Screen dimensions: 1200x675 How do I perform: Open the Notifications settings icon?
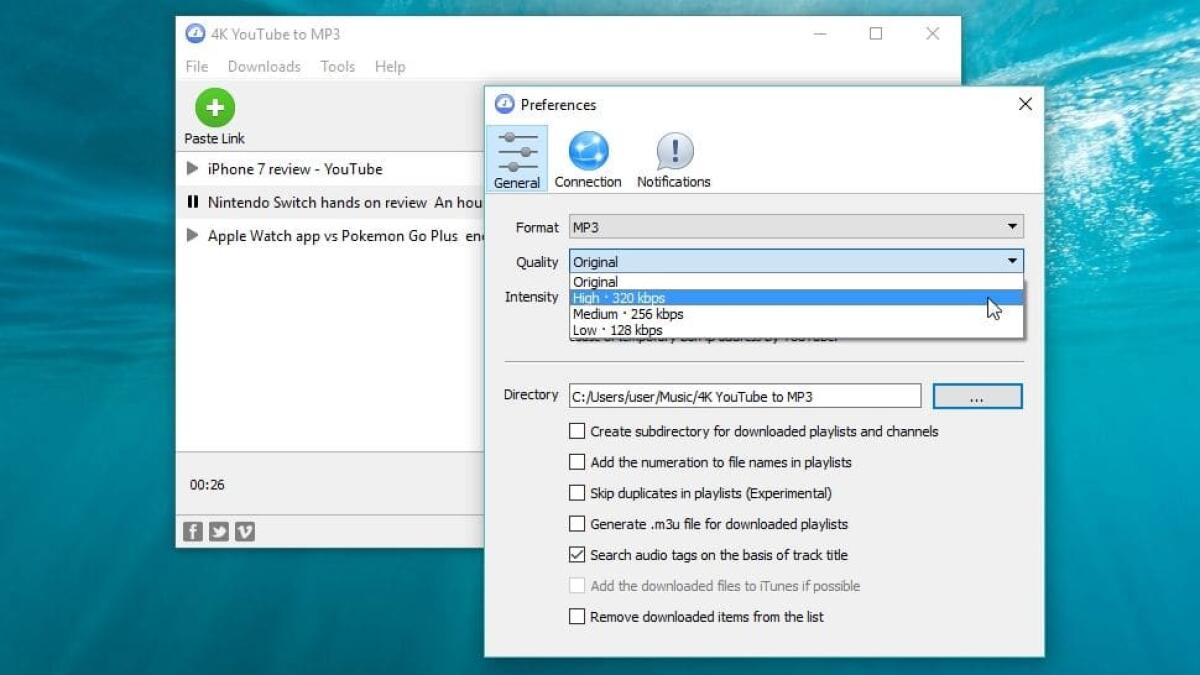click(x=673, y=152)
